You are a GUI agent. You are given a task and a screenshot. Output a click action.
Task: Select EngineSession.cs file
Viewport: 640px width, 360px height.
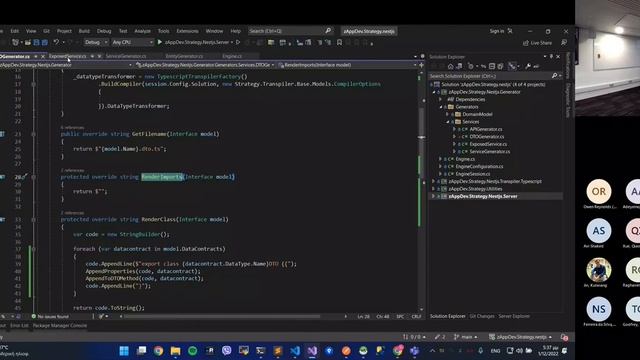(473, 174)
